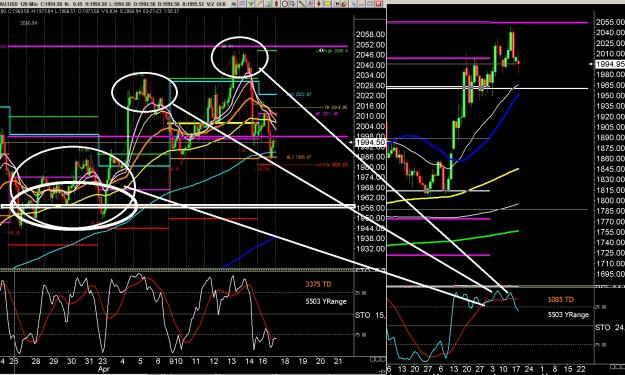Click the gray arrow icon after clock
This screenshot has width=625, height=375.
point(293,4)
